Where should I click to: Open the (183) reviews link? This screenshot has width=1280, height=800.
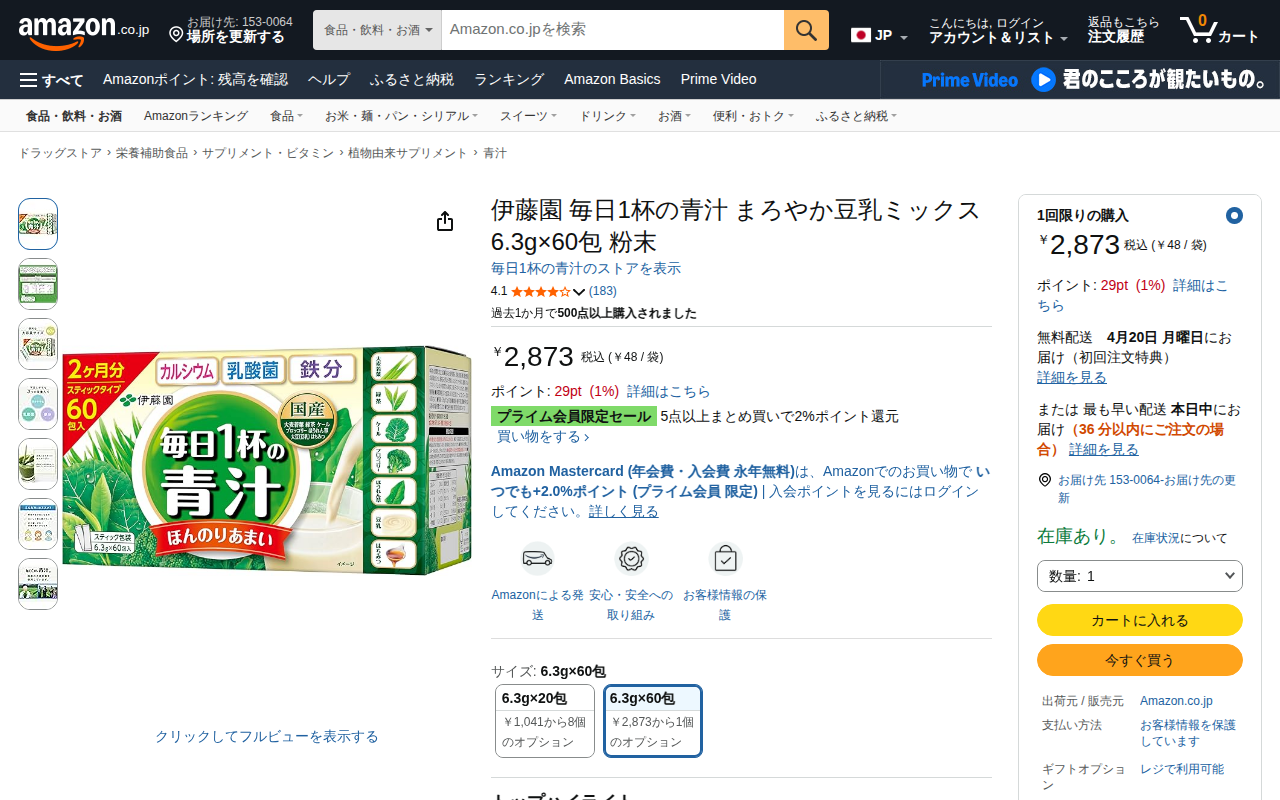pyautogui.click(x=603, y=291)
